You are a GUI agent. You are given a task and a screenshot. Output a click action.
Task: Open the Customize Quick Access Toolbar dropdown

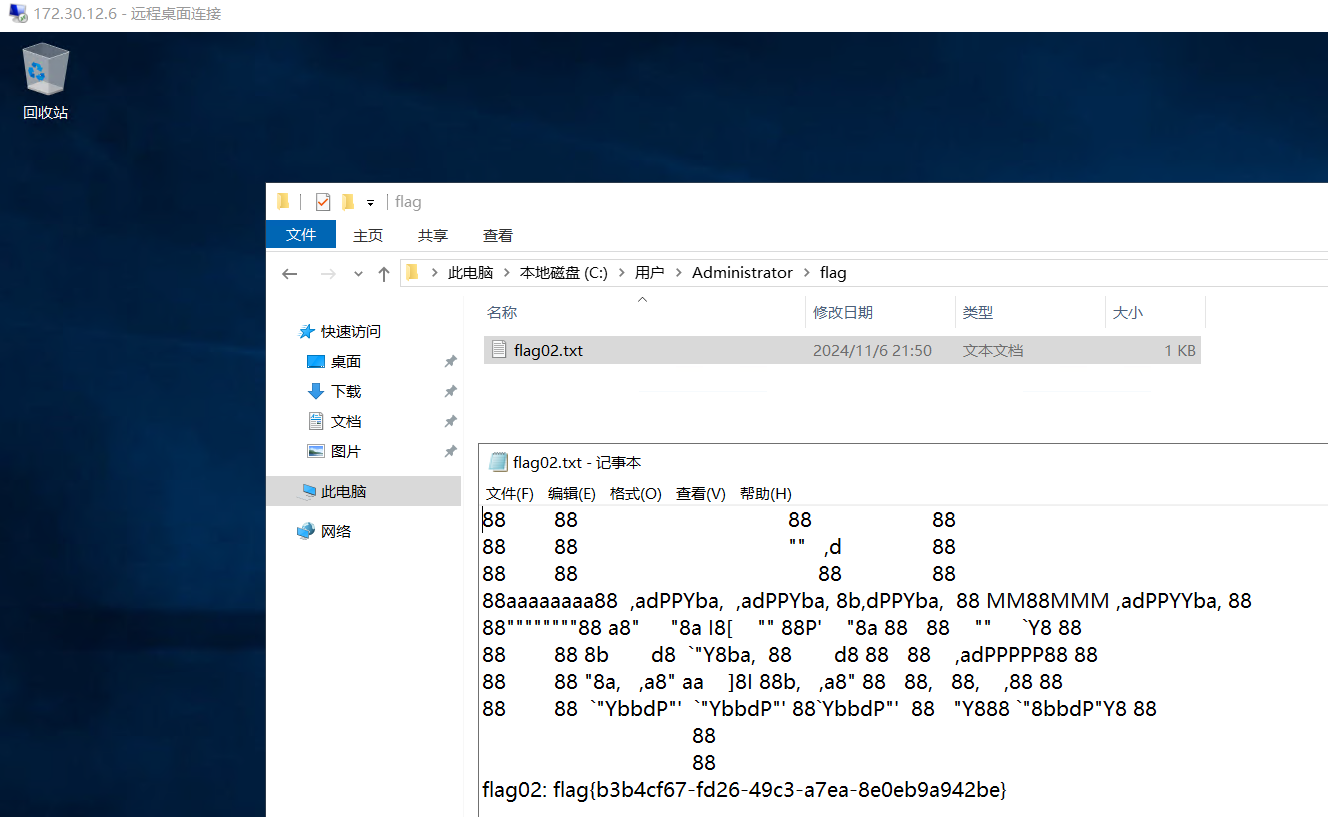pyautogui.click(x=370, y=203)
